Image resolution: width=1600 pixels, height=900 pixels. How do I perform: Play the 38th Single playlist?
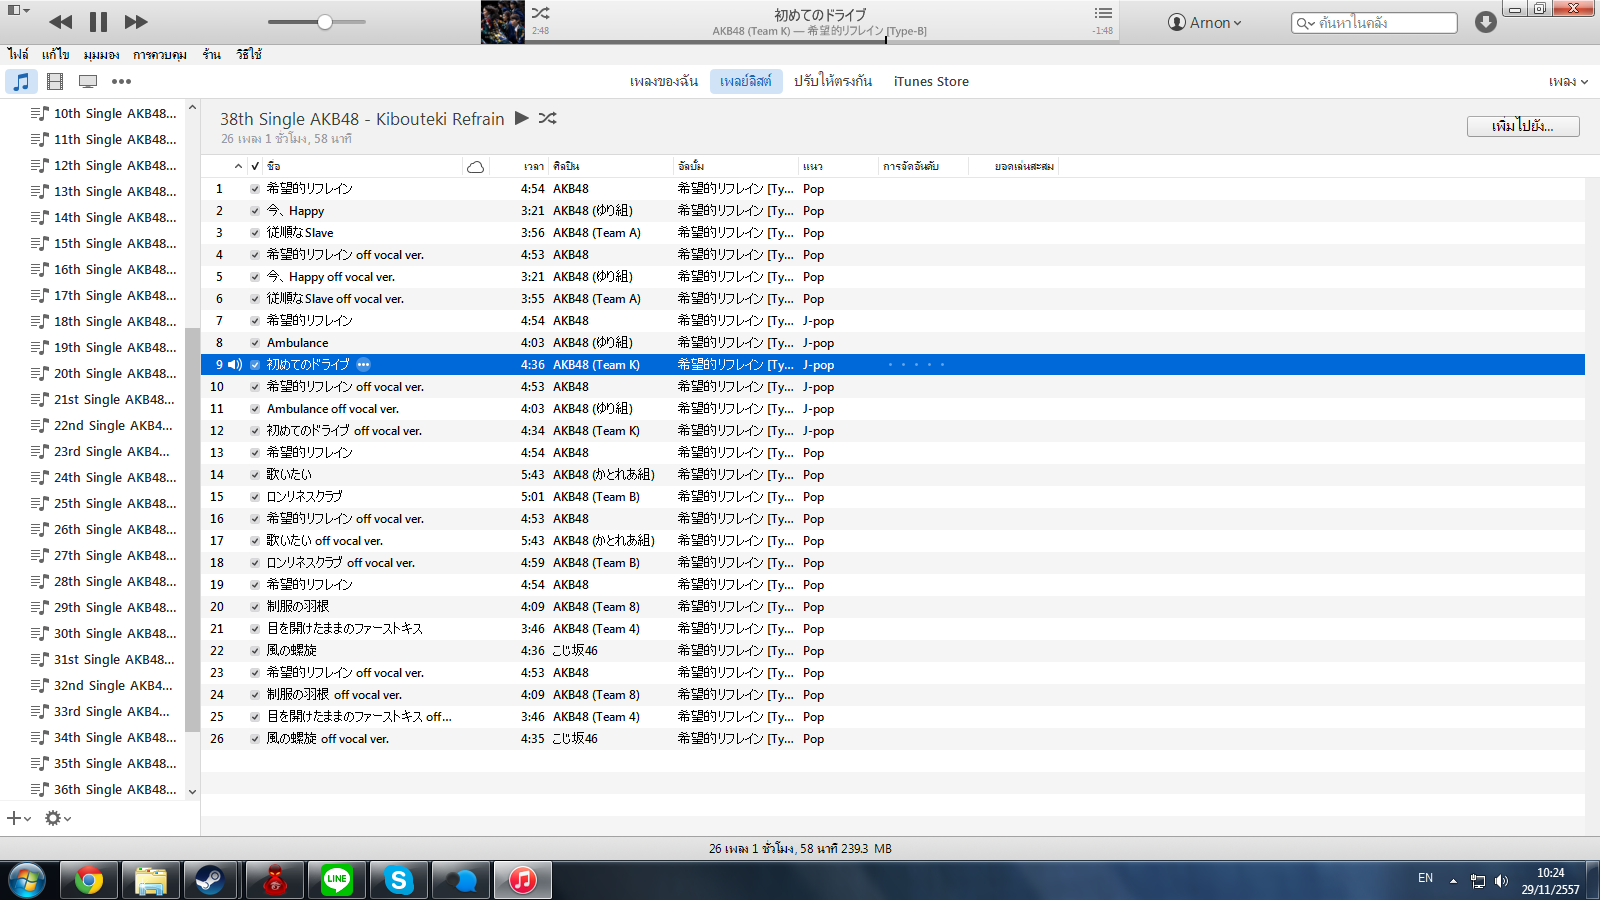click(521, 118)
